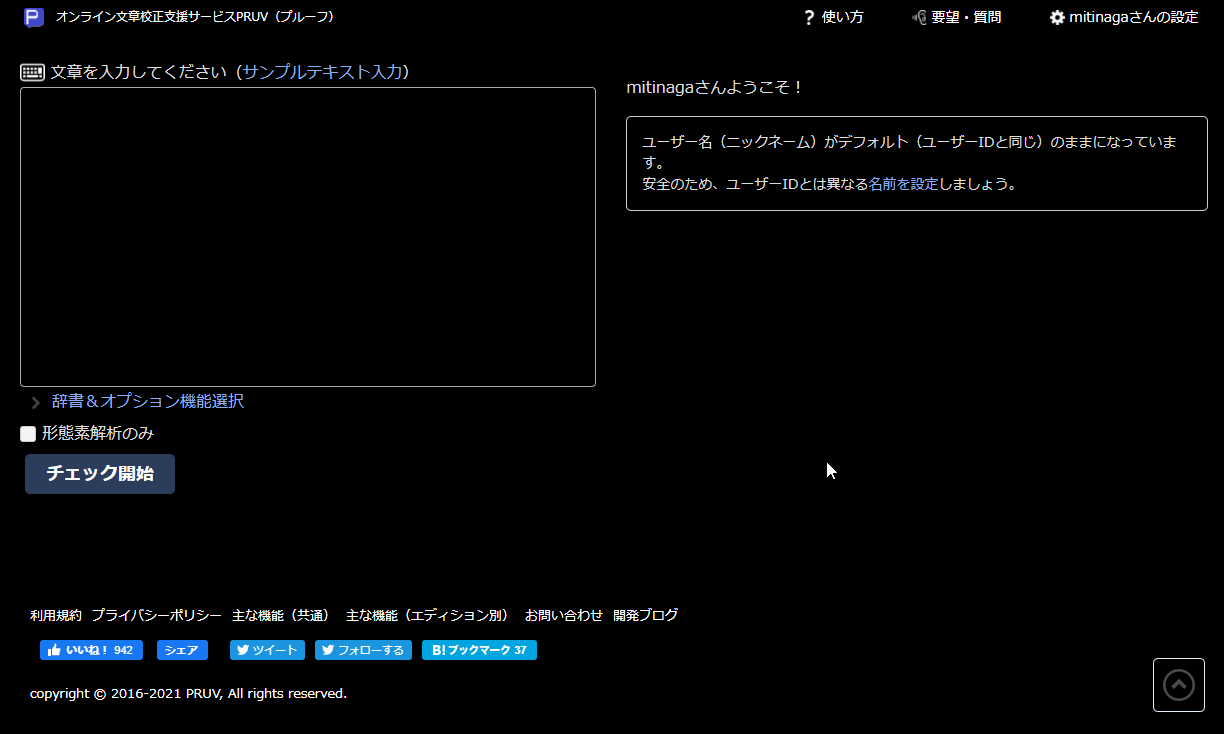1224x734 pixels.
Task: Open the 使い方 menu item
Action: point(842,17)
